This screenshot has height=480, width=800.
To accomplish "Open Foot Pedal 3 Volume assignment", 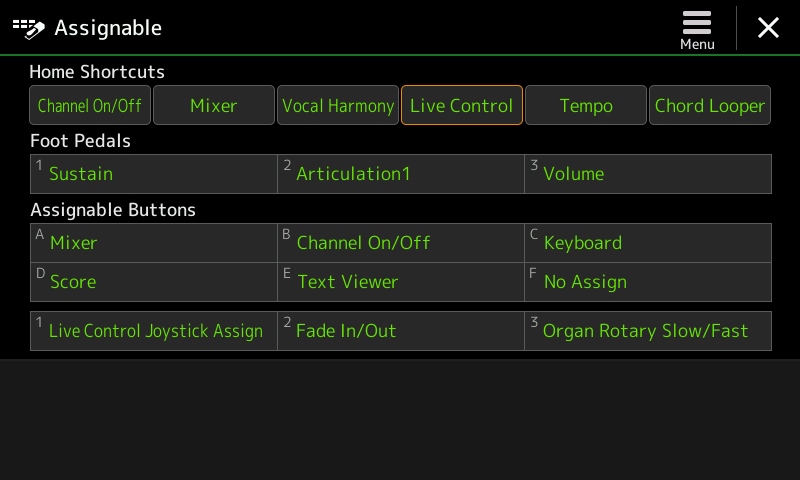I will 648,174.
